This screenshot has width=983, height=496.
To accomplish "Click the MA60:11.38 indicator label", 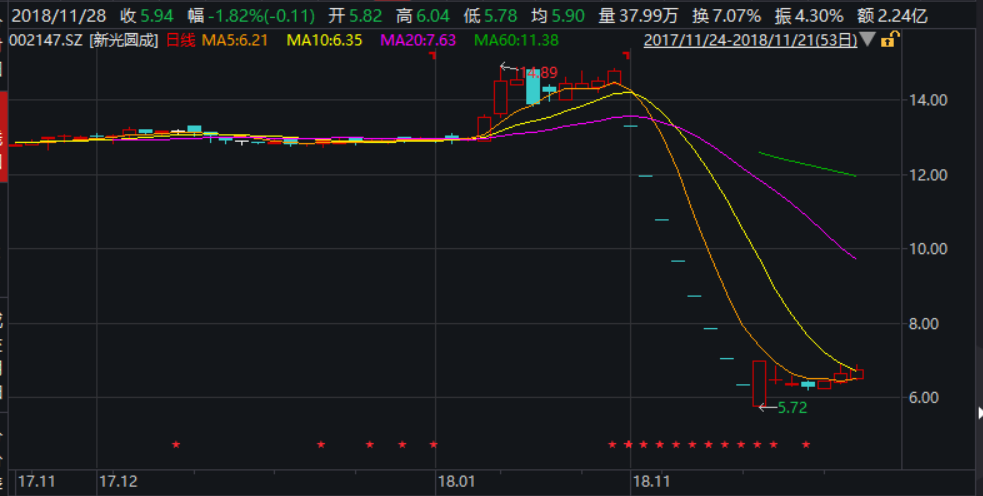I will (516, 41).
